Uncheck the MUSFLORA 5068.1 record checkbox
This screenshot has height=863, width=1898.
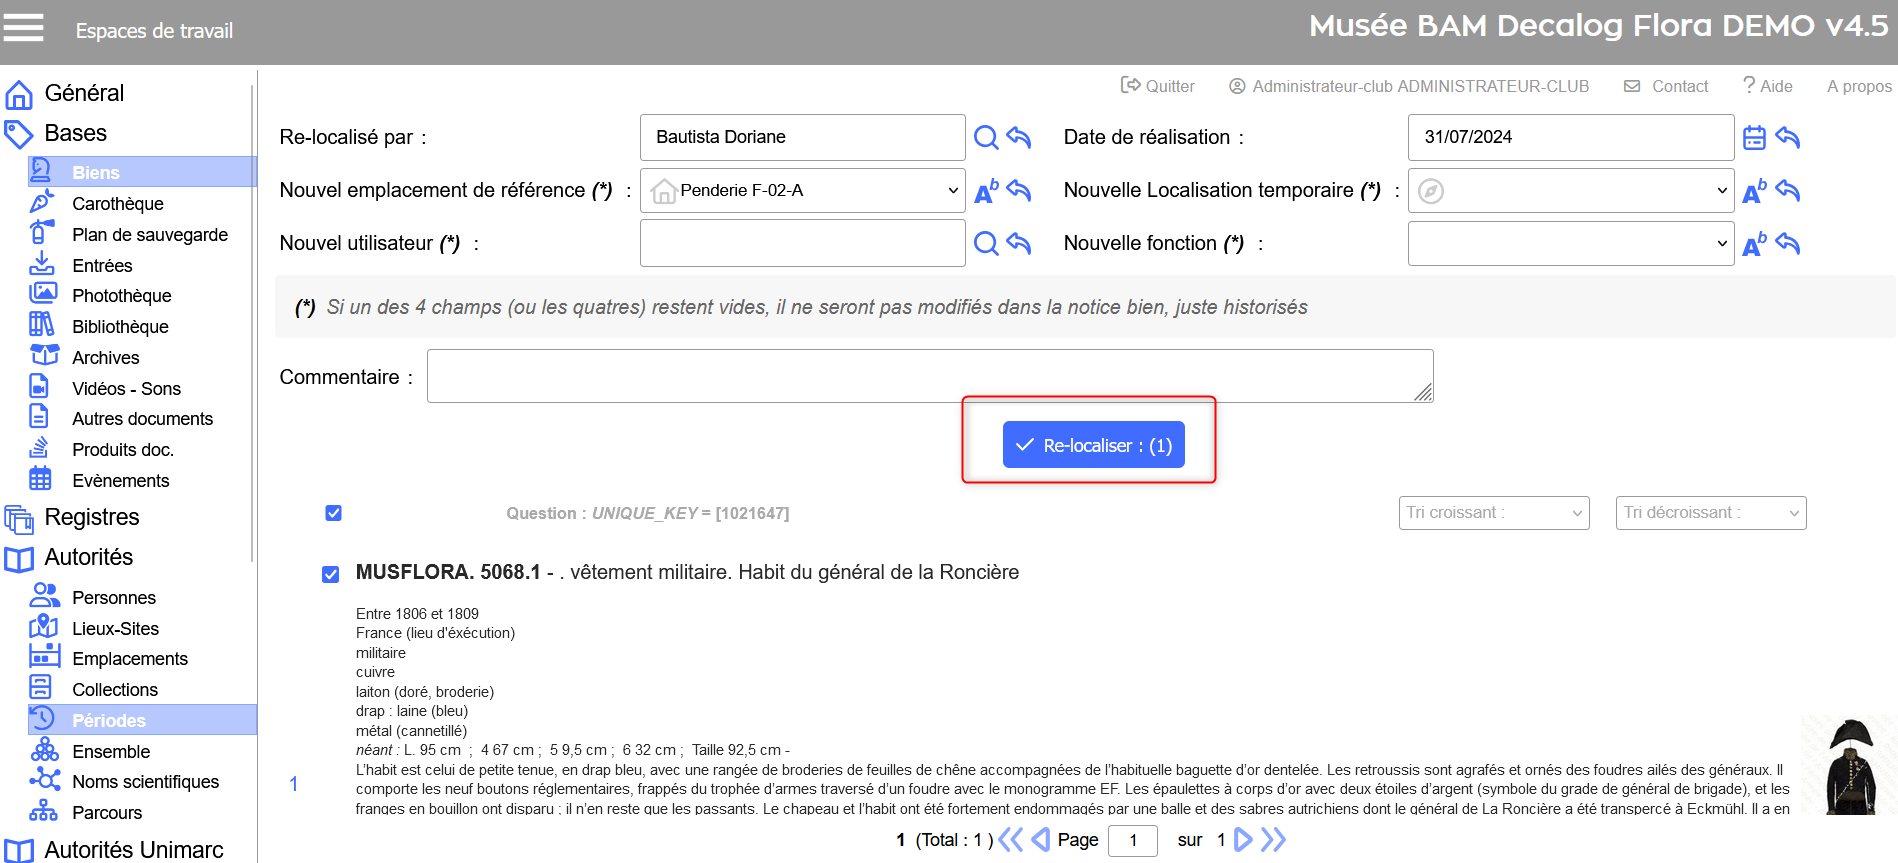click(x=331, y=574)
